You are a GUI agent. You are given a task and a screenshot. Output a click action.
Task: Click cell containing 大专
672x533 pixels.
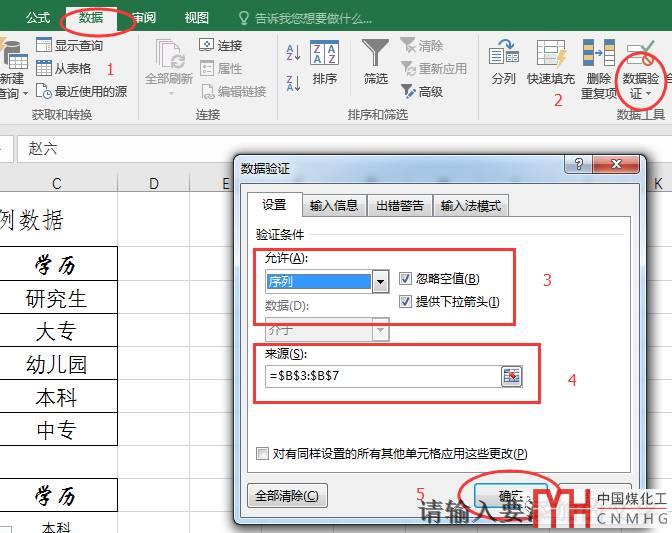pos(57,330)
